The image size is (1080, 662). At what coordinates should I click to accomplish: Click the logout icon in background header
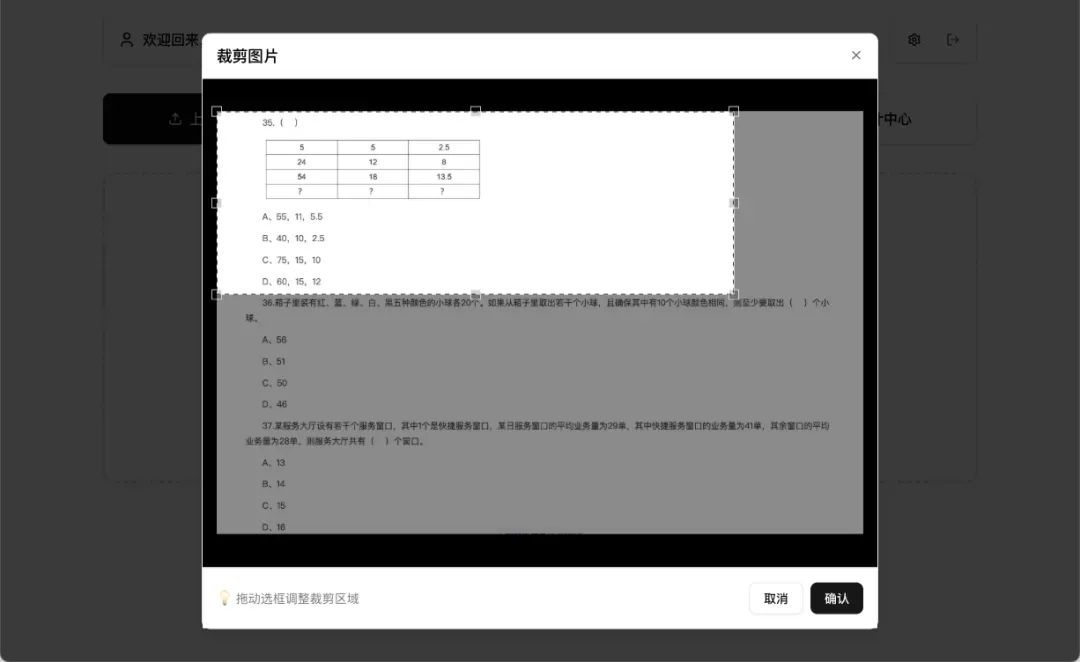click(953, 40)
